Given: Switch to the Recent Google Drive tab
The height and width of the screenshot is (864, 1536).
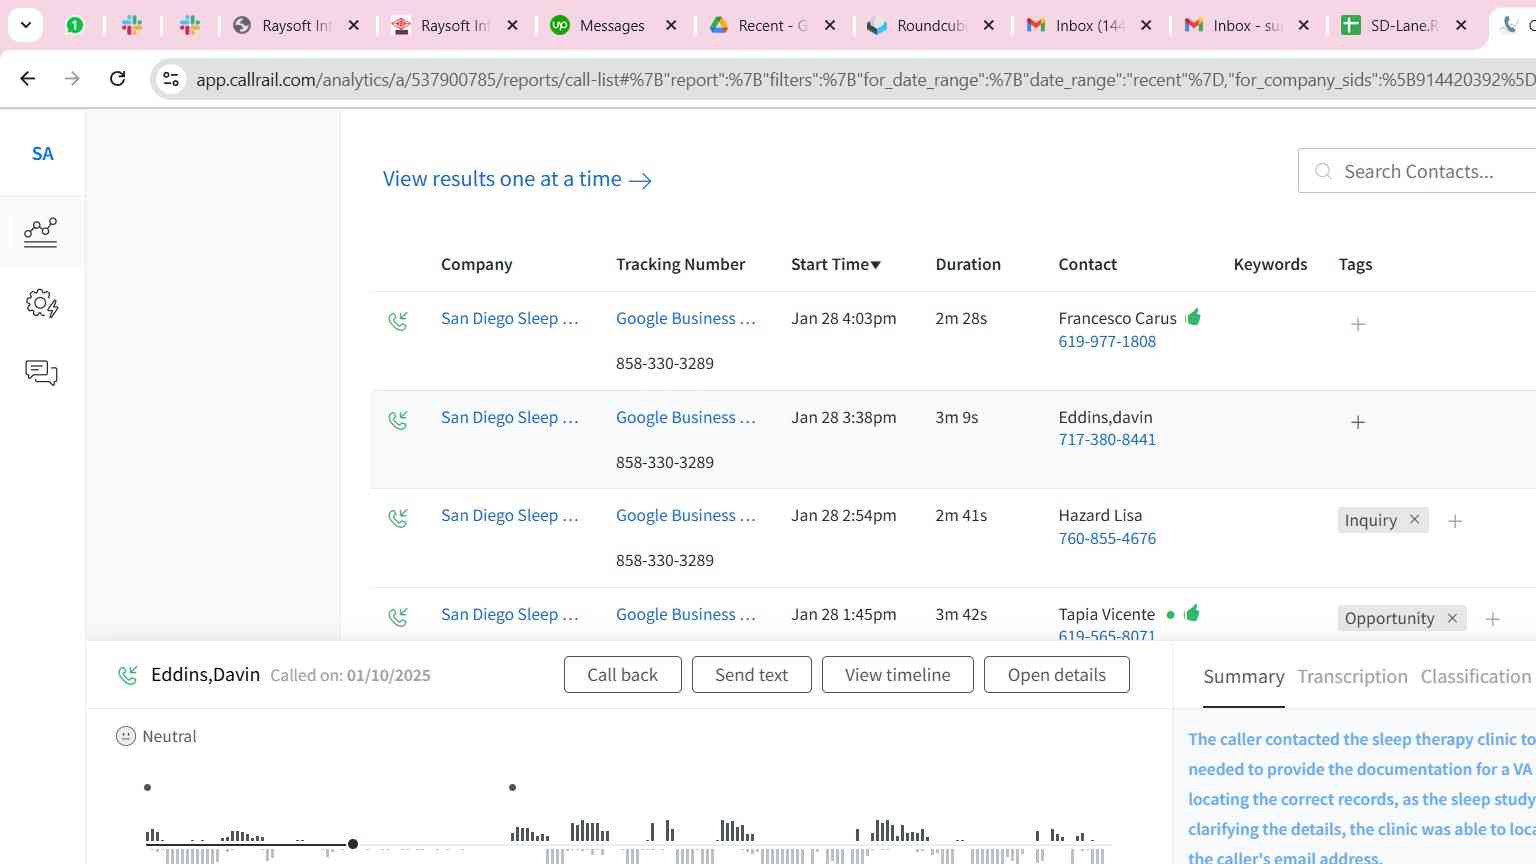Looking at the screenshot, I should click(772, 26).
